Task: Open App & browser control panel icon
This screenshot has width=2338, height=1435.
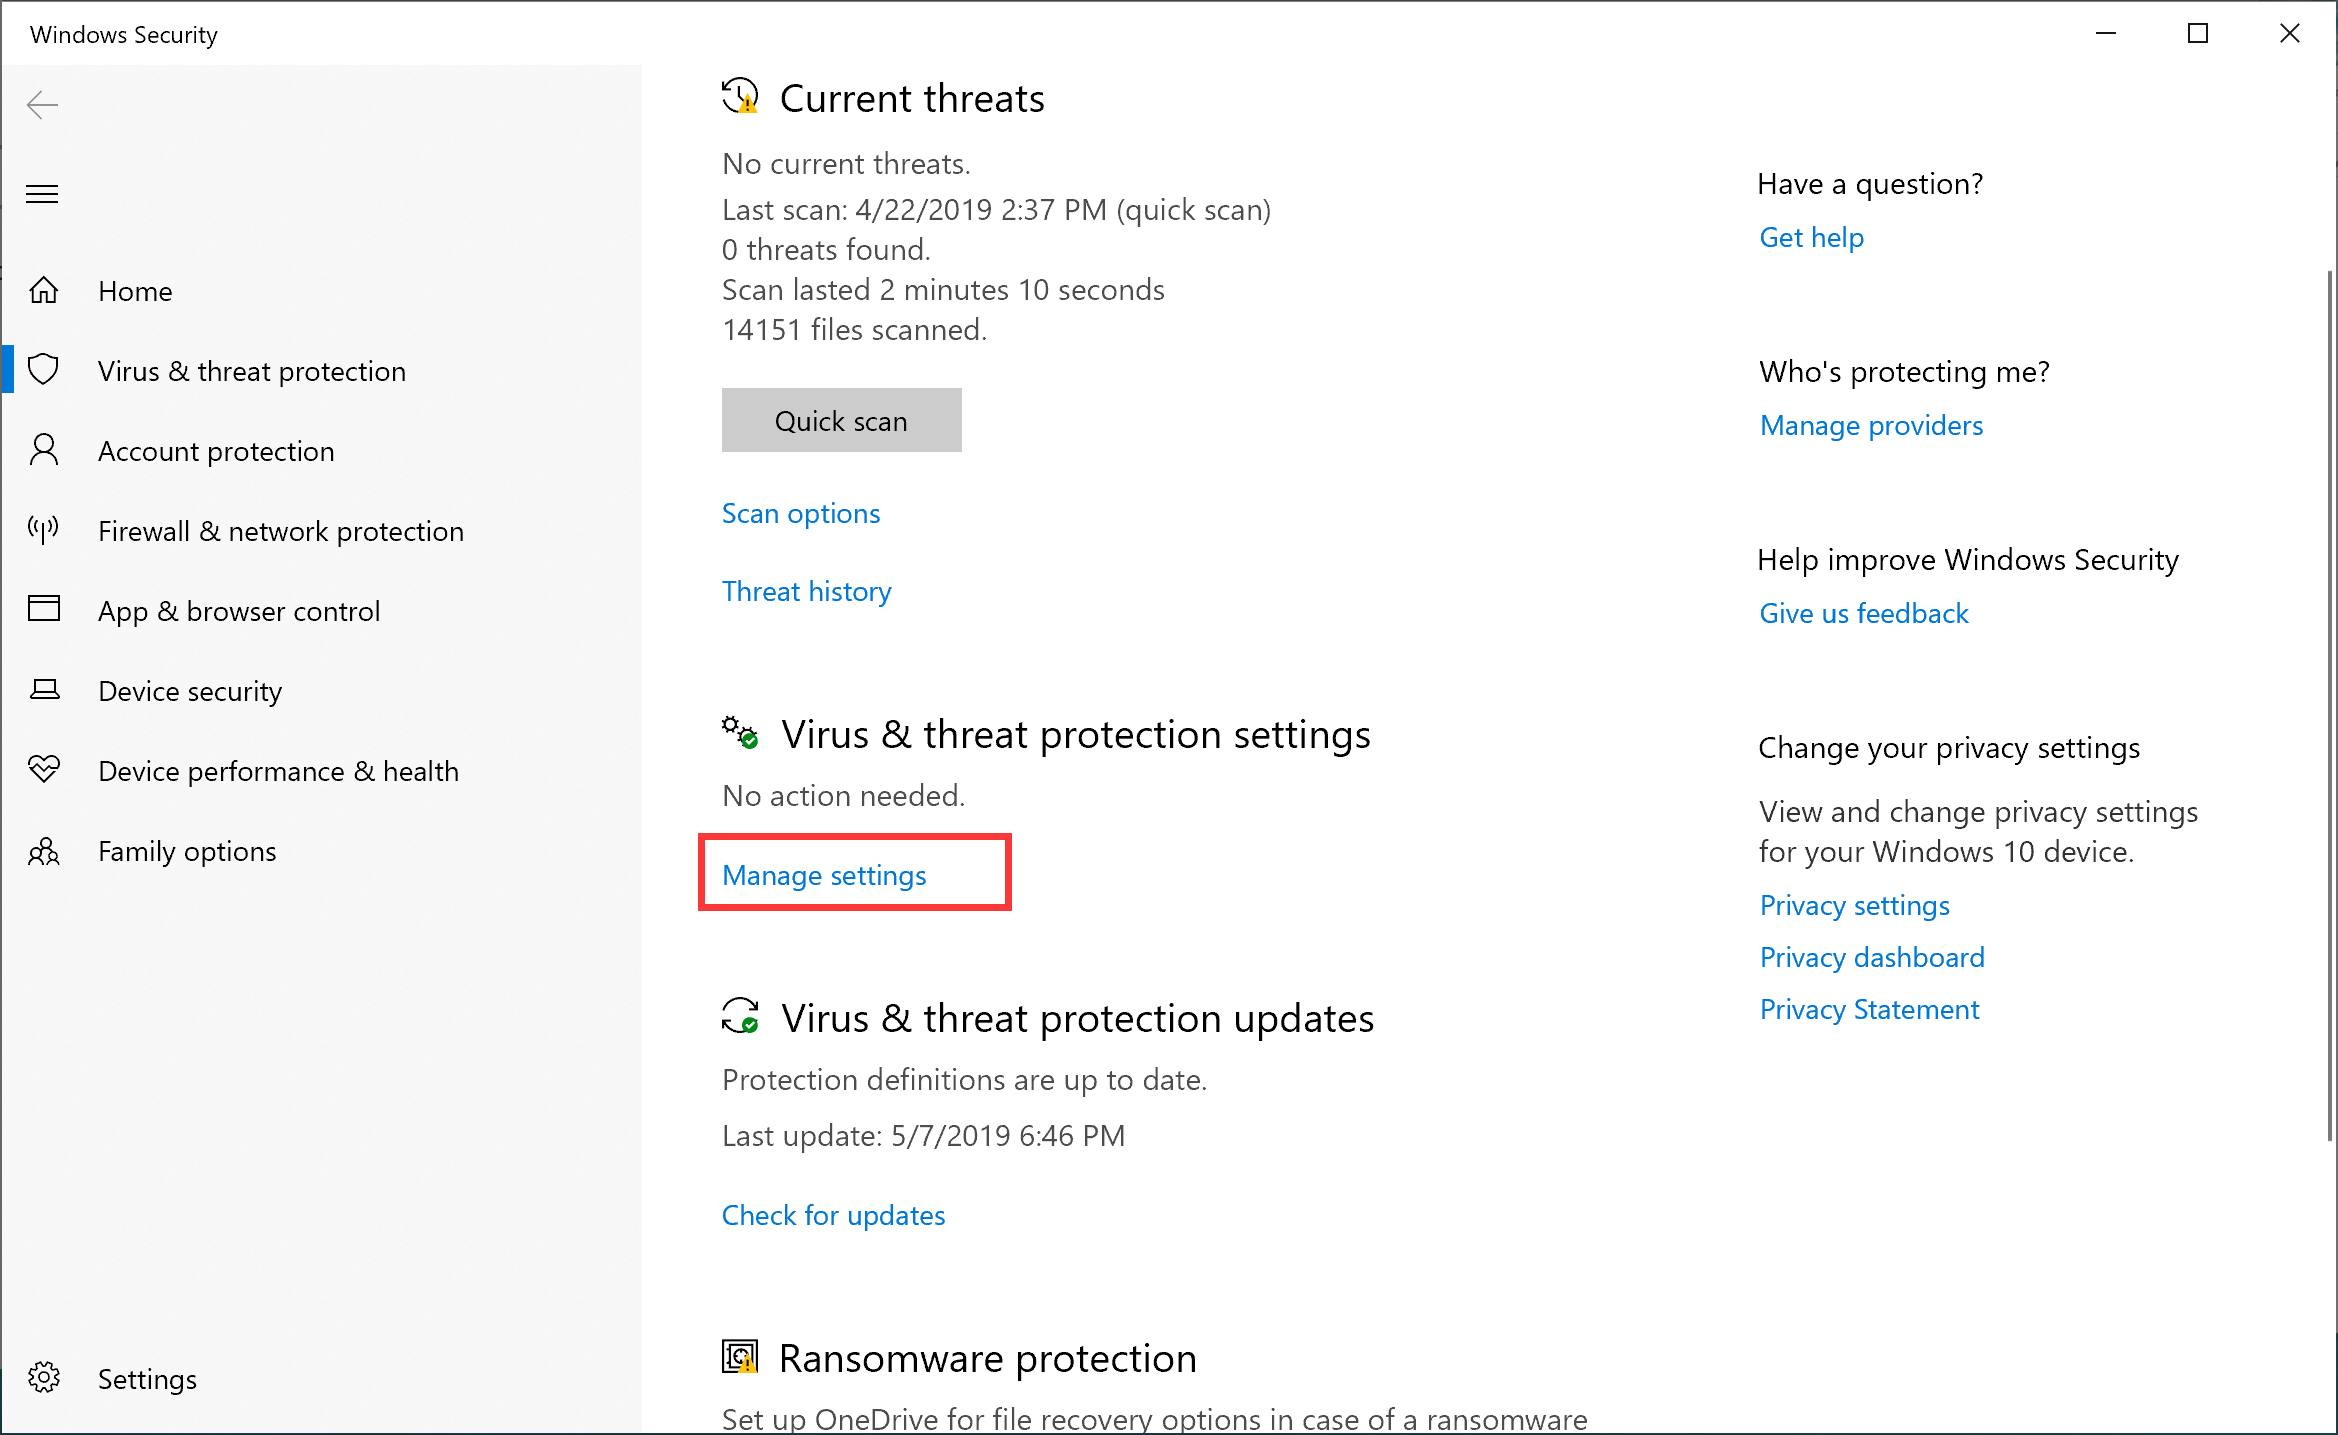Action: click(44, 610)
